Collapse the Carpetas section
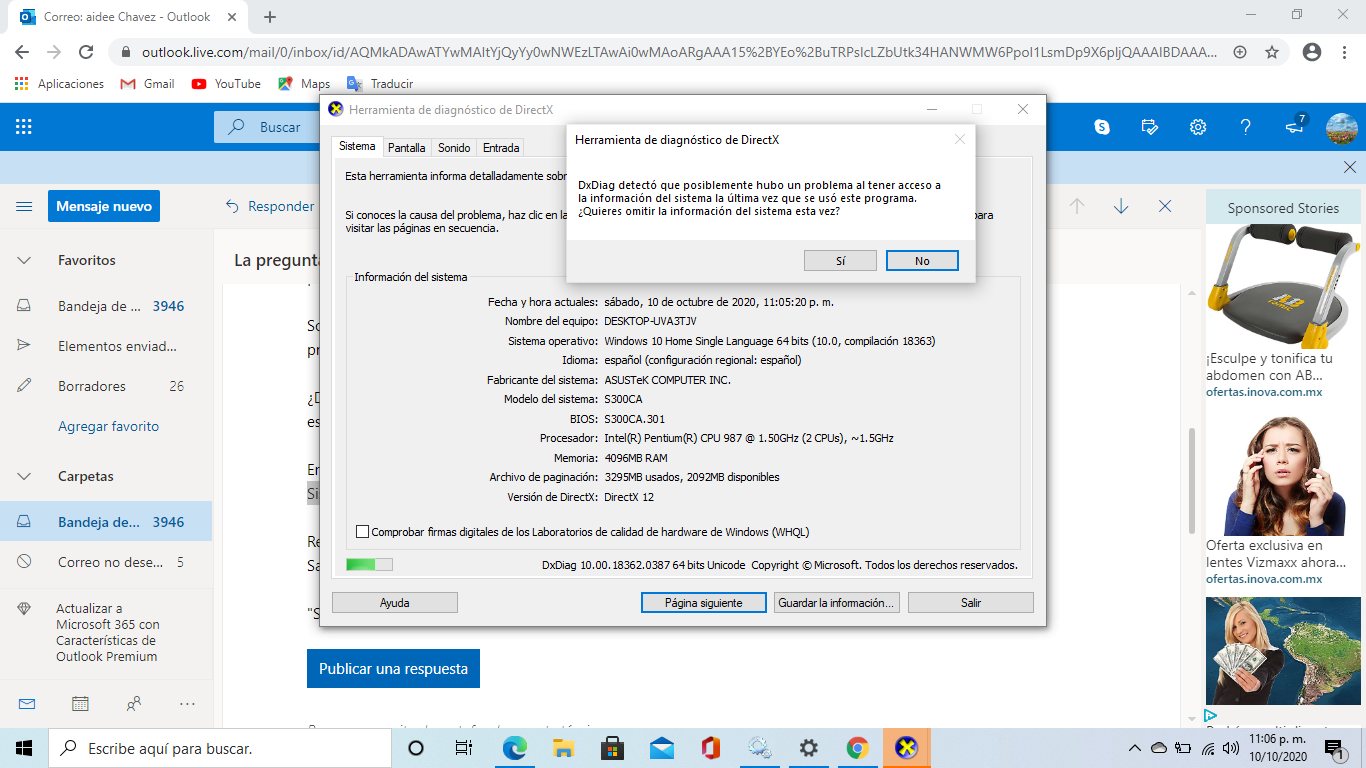The width and height of the screenshot is (1366, 768). tap(24, 477)
